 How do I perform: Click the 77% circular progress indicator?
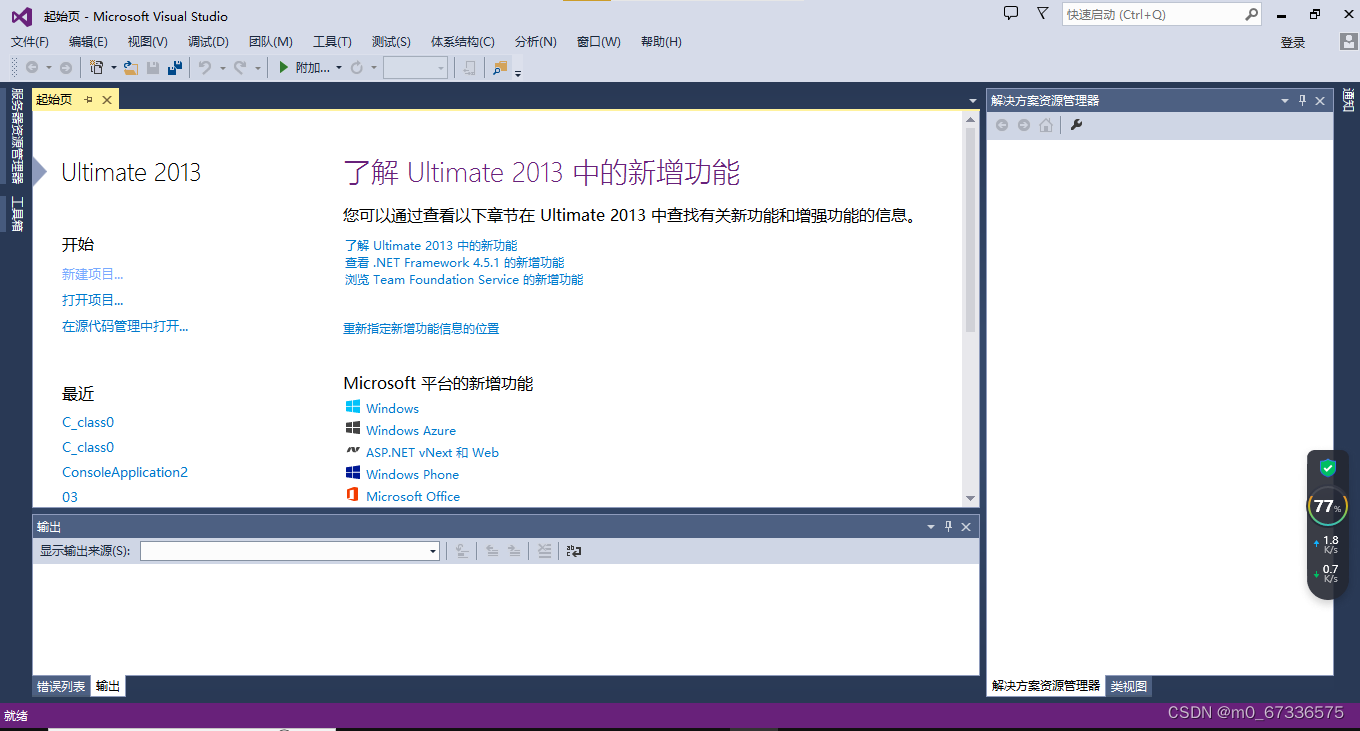point(1327,506)
